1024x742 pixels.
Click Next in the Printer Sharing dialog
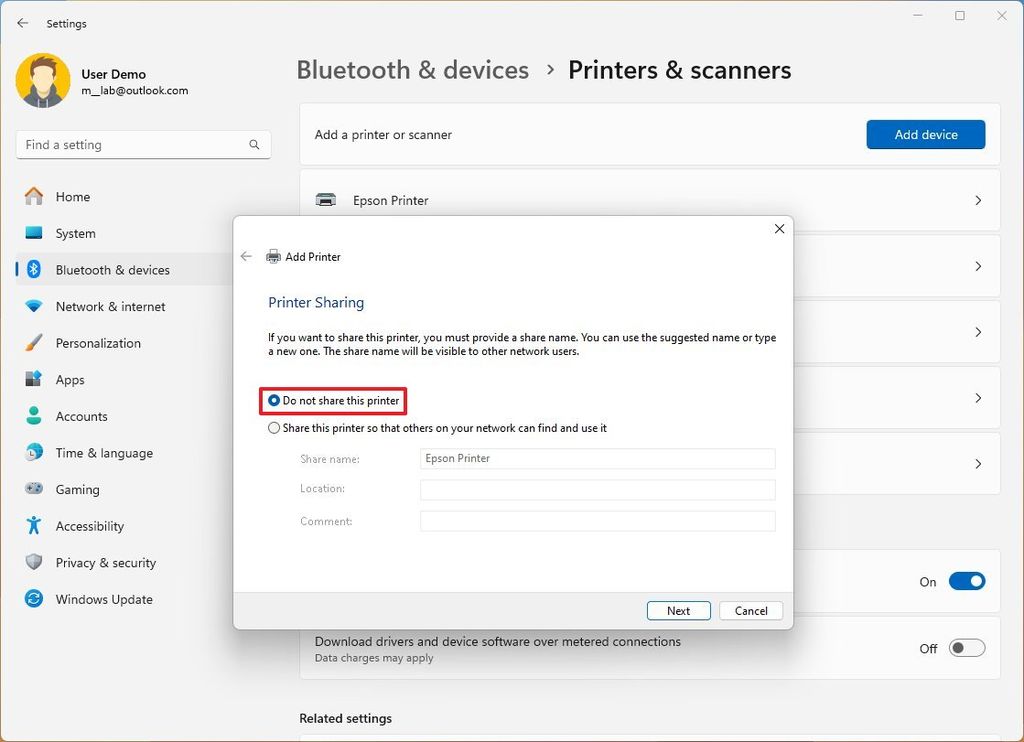click(x=678, y=610)
